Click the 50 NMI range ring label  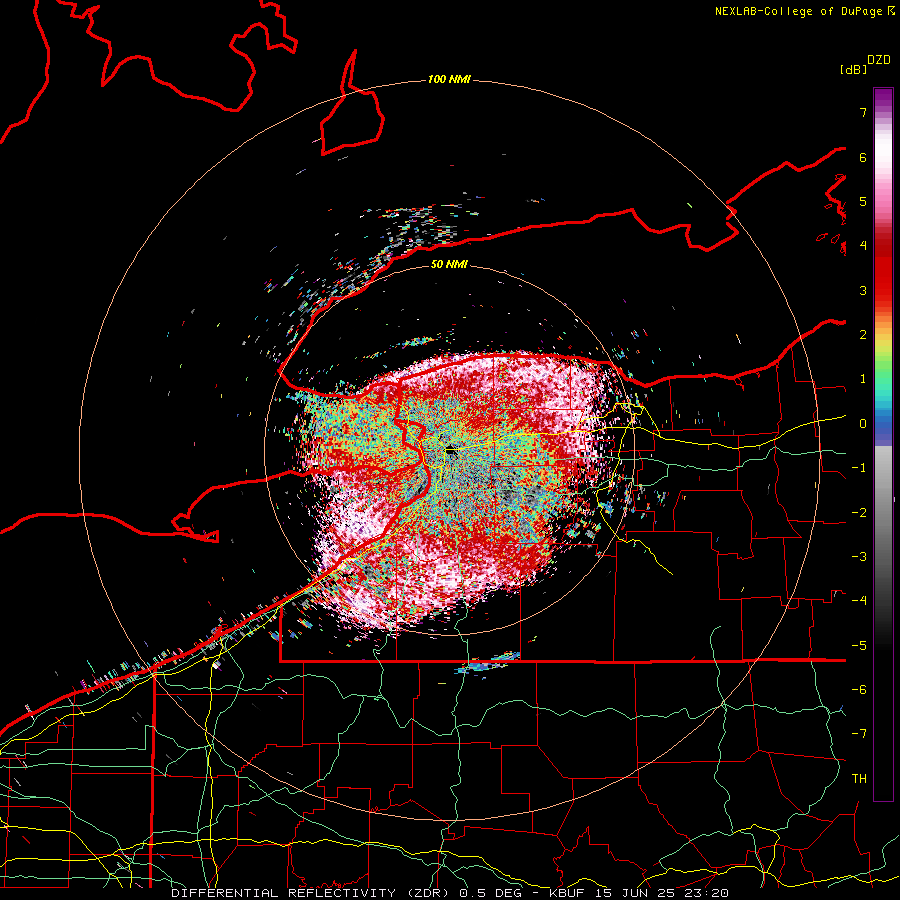[449, 264]
